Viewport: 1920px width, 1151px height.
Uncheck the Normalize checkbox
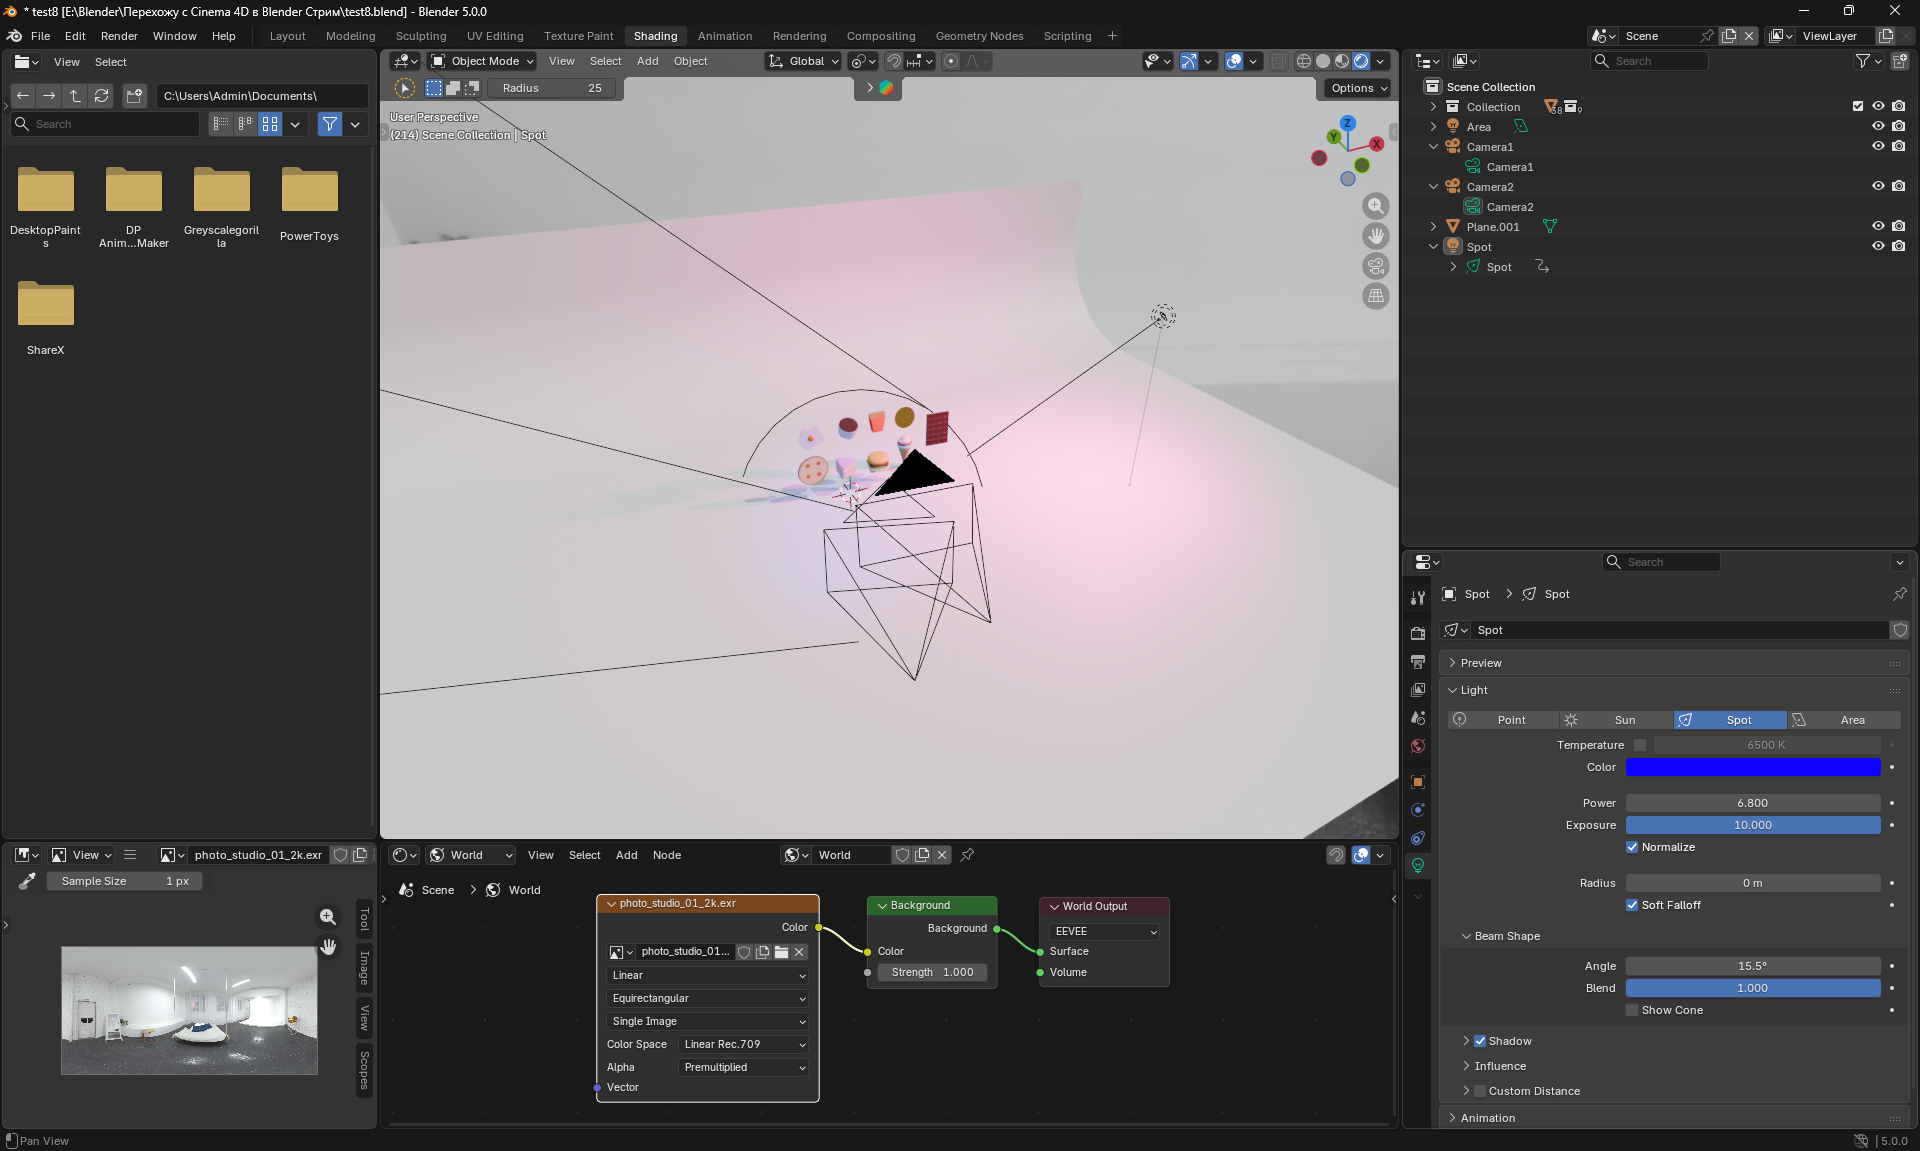pyautogui.click(x=1632, y=847)
